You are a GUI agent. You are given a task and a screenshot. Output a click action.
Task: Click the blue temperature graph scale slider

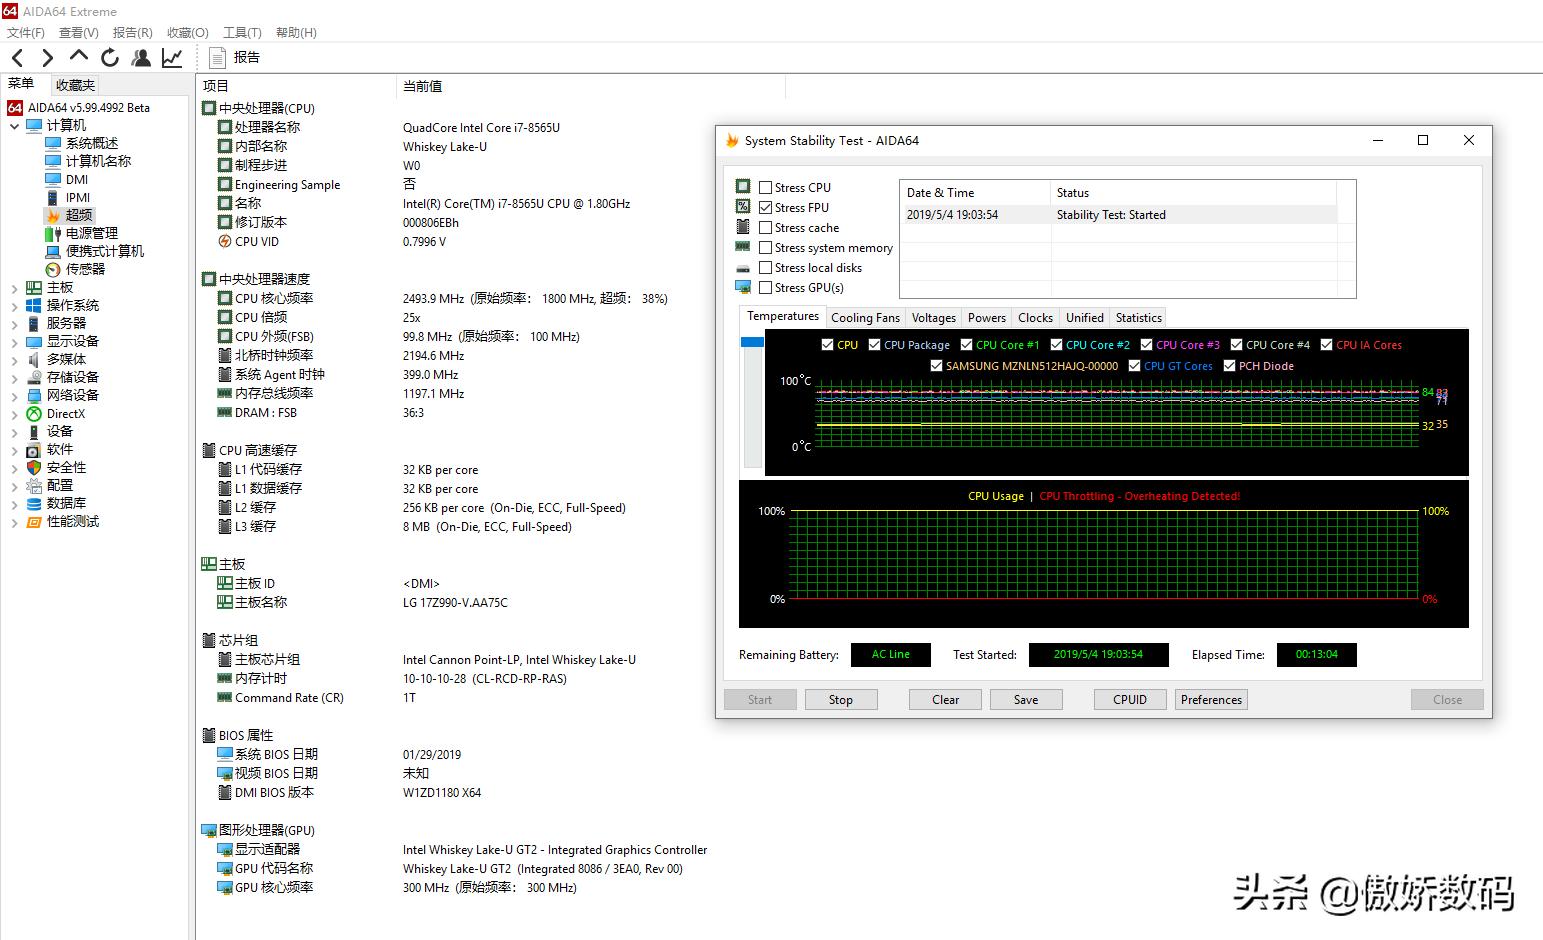752,342
